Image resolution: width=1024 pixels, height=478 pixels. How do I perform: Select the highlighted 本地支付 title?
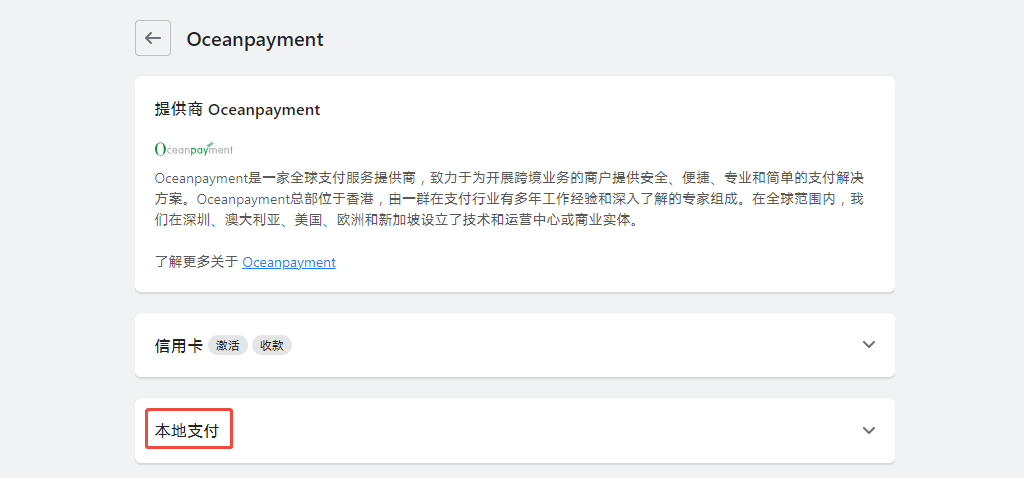tap(189, 430)
